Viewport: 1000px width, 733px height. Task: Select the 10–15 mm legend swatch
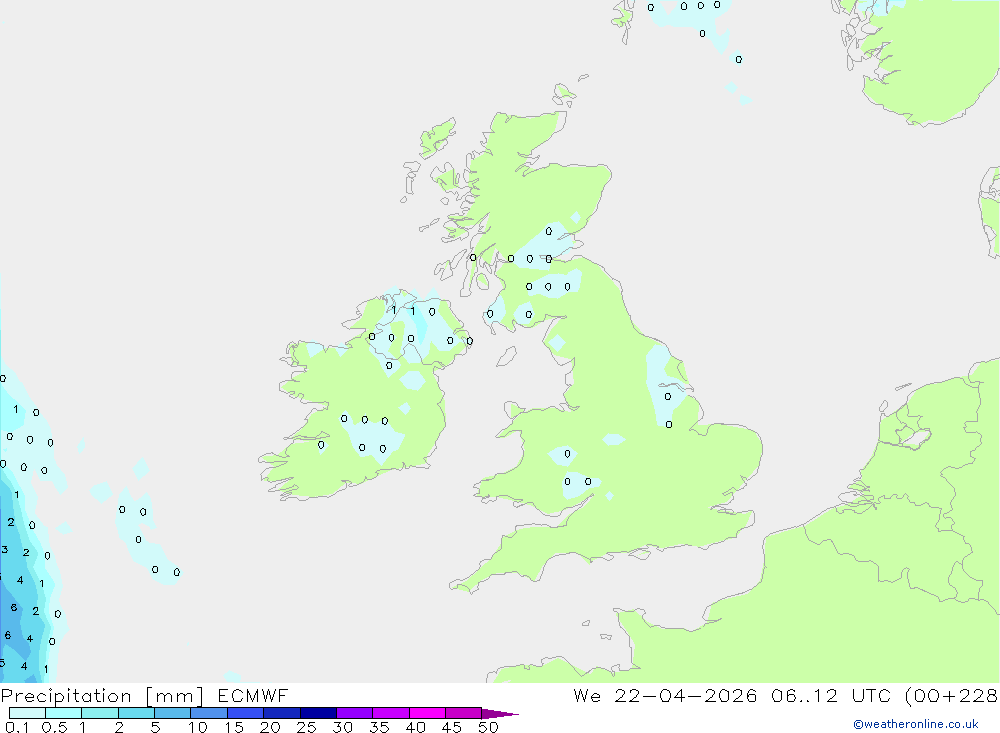coord(209,713)
